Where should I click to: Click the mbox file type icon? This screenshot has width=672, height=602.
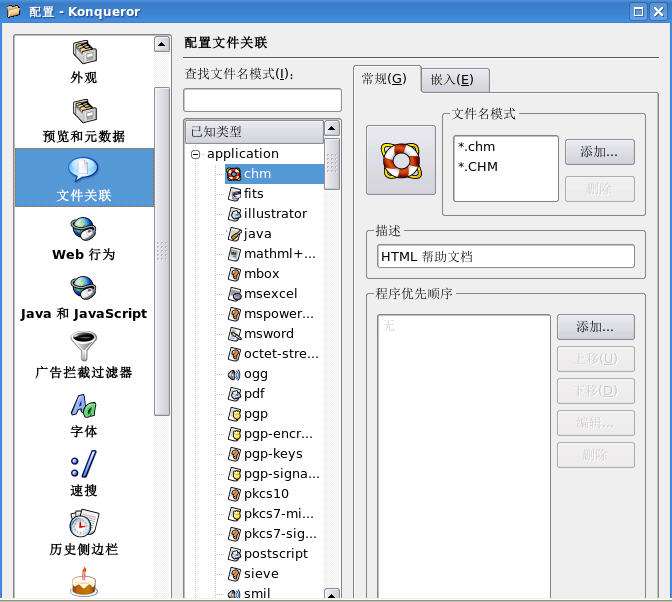[x=234, y=274]
